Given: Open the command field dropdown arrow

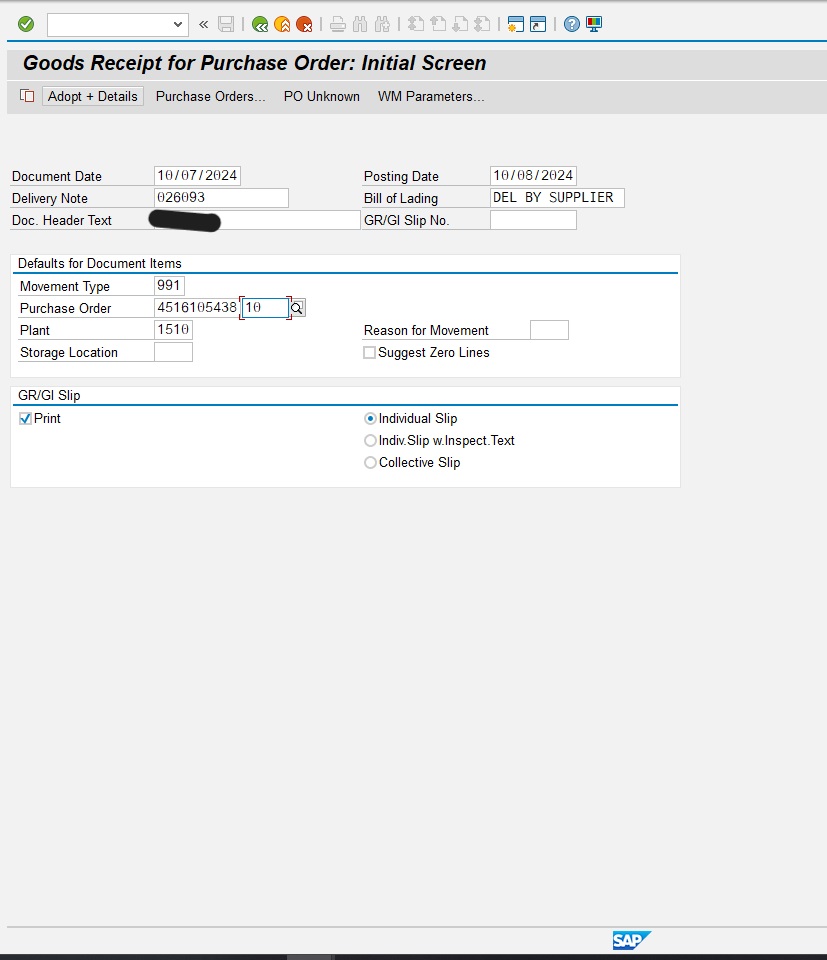Looking at the screenshot, I should (178, 24).
